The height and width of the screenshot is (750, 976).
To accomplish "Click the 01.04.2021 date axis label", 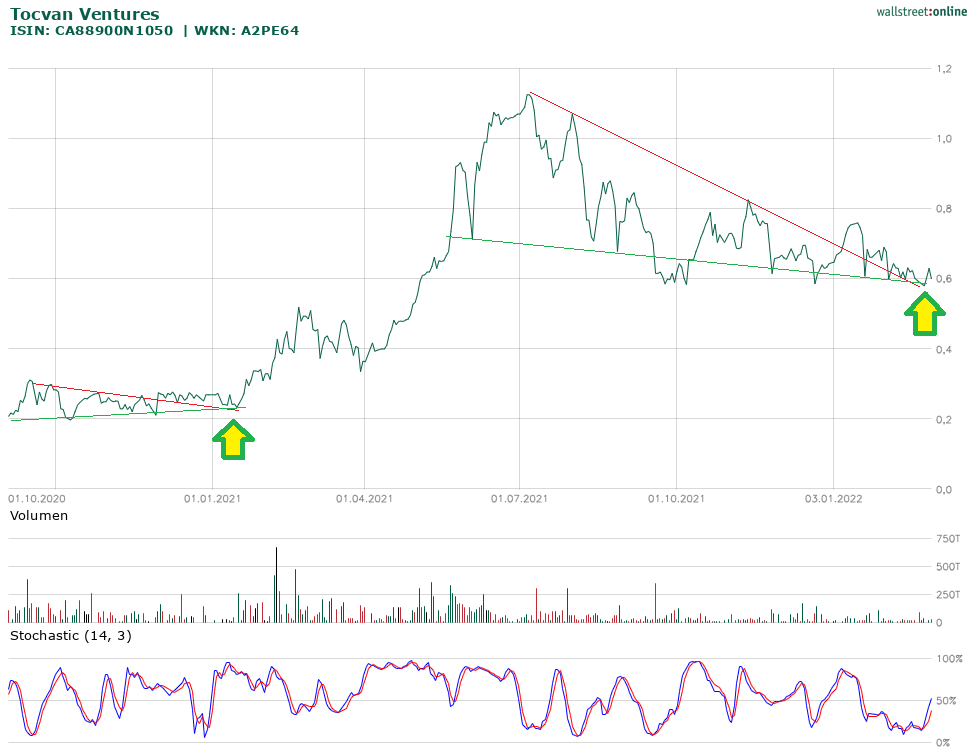I will click(x=364, y=499).
